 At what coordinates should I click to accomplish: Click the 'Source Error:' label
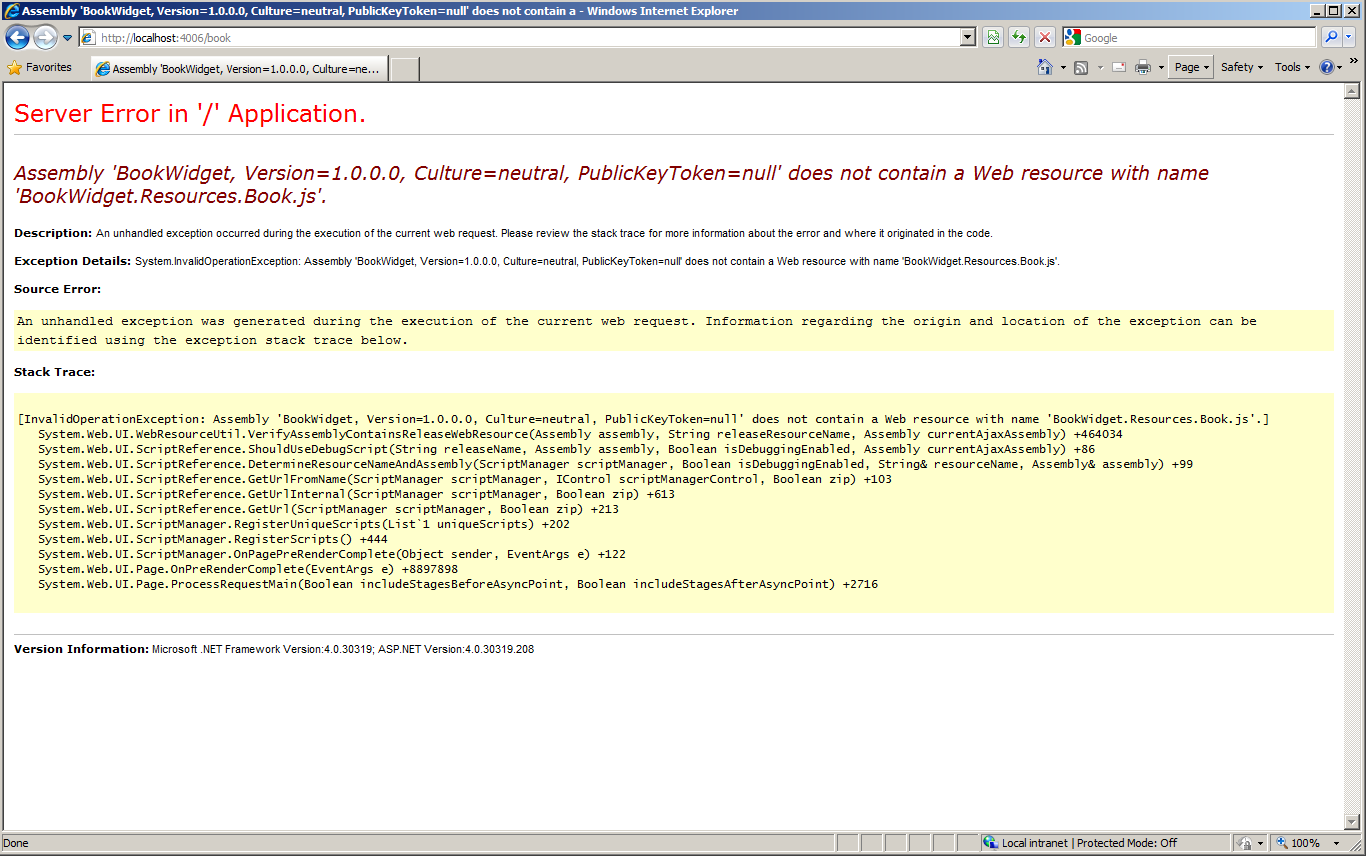pos(57,290)
